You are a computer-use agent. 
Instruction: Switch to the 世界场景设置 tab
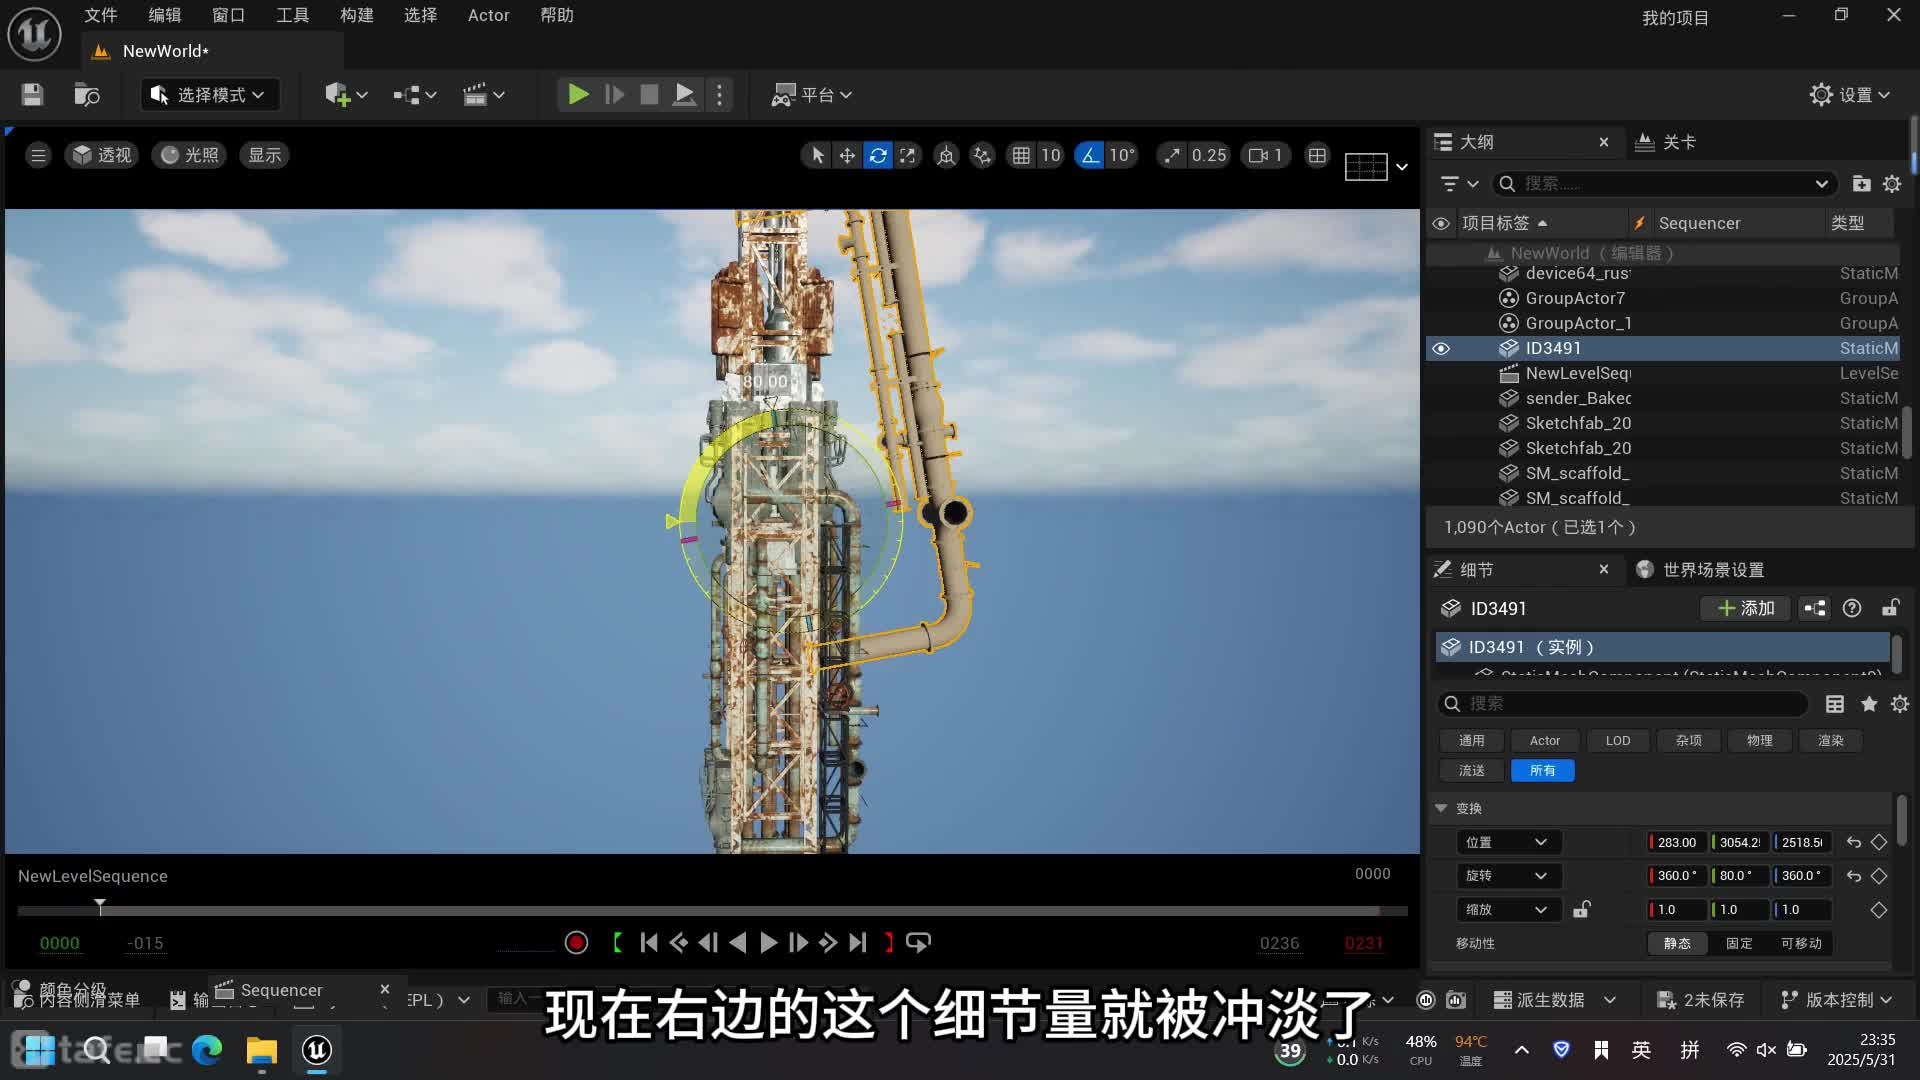coord(1701,570)
